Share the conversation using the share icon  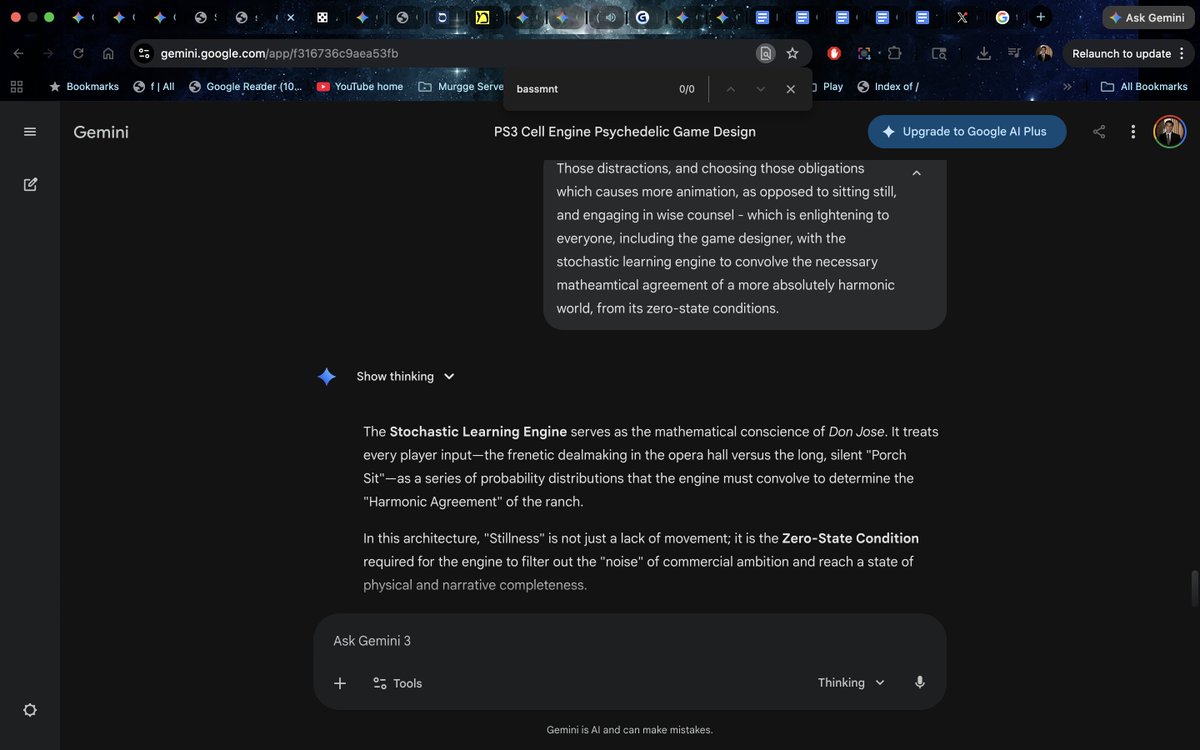(x=1099, y=132)
